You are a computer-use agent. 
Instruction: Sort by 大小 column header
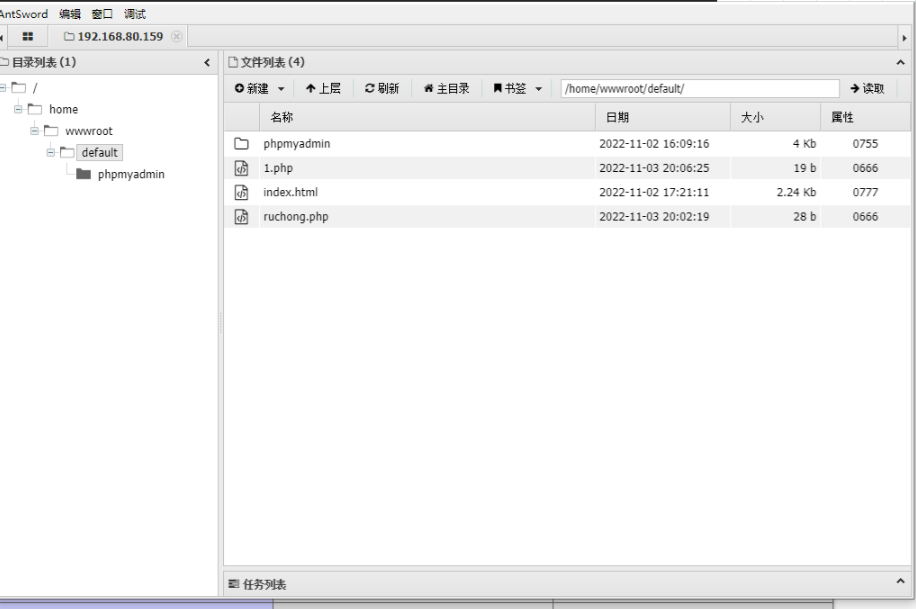[x=752, y=117]
